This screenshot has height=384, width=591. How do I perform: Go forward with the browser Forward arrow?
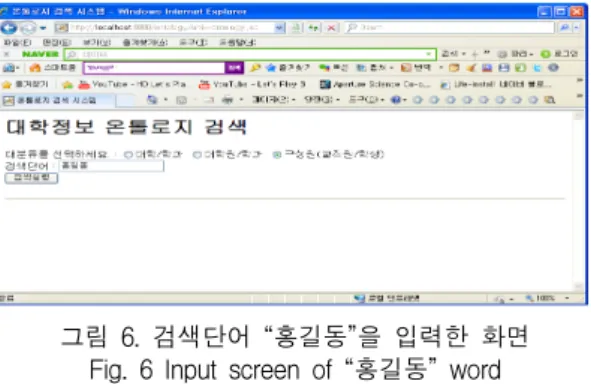tap(28, 28)
